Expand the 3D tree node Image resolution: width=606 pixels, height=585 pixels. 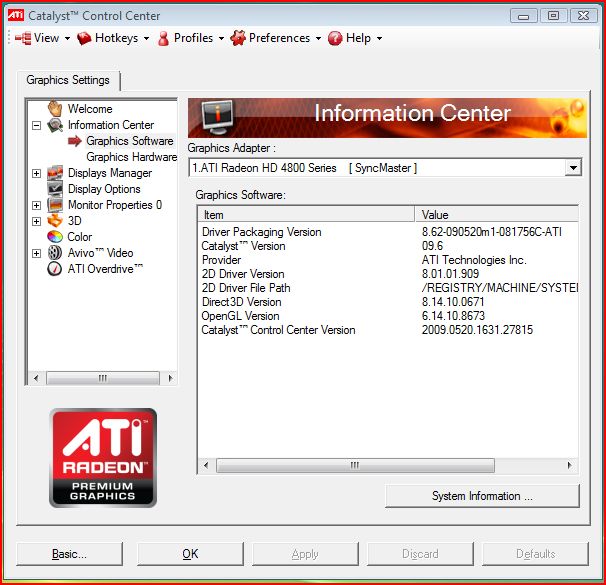(x=36, y=221)
